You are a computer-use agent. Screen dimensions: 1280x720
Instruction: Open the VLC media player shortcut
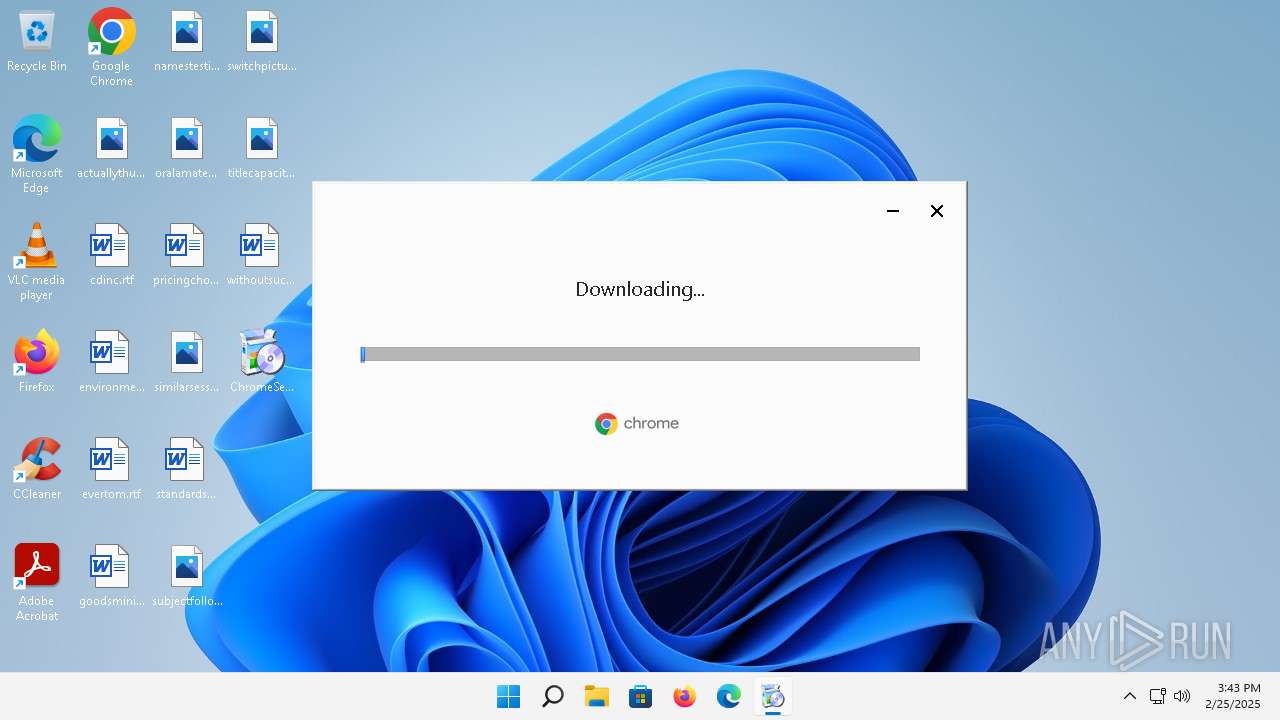pos(37,262)
